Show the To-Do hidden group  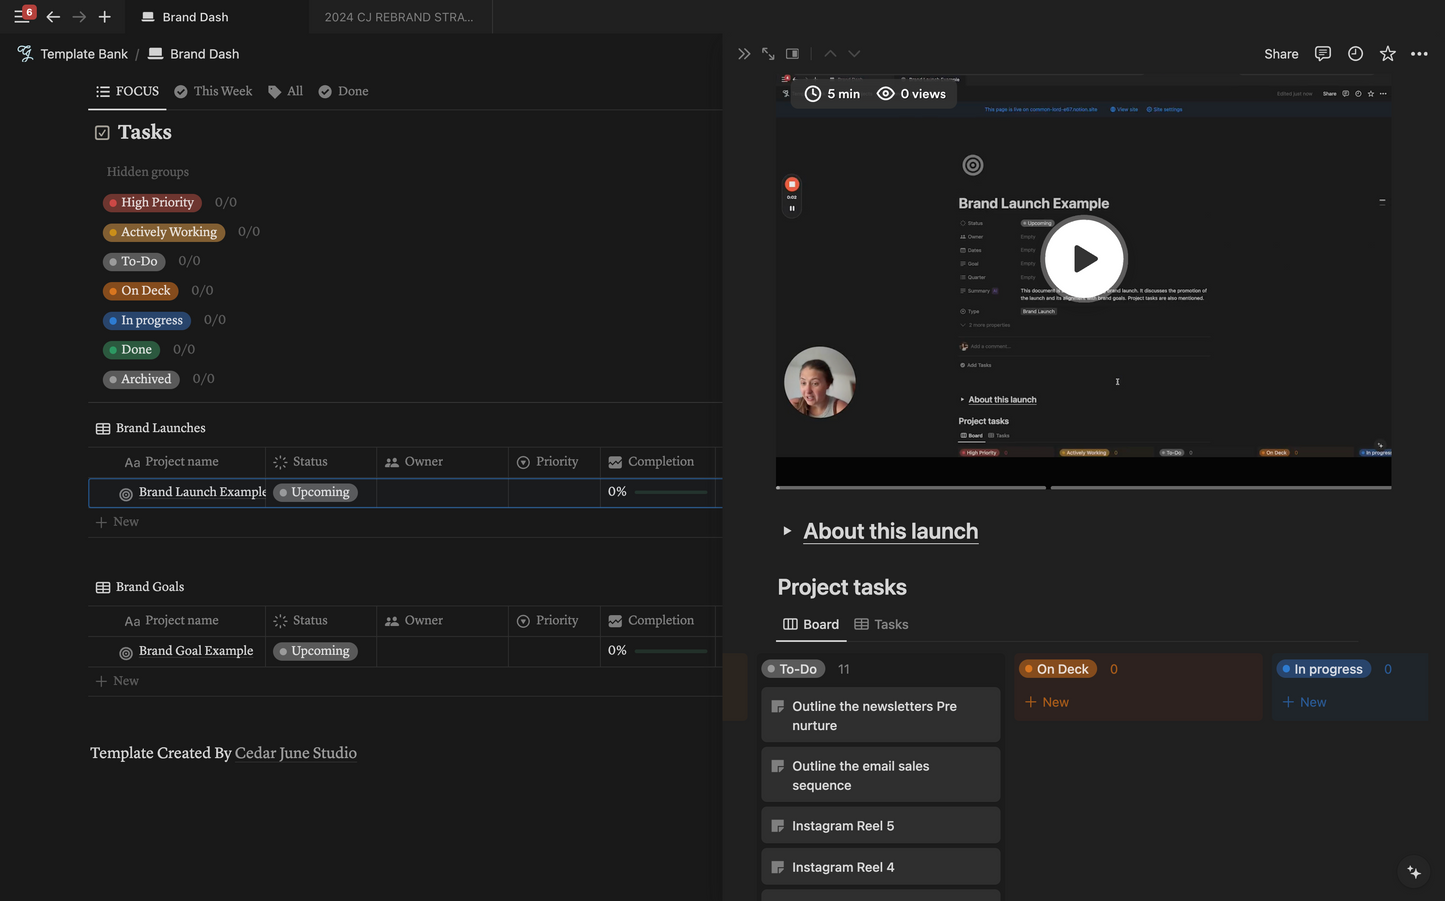pyautogui.click(x=134, y=261)
